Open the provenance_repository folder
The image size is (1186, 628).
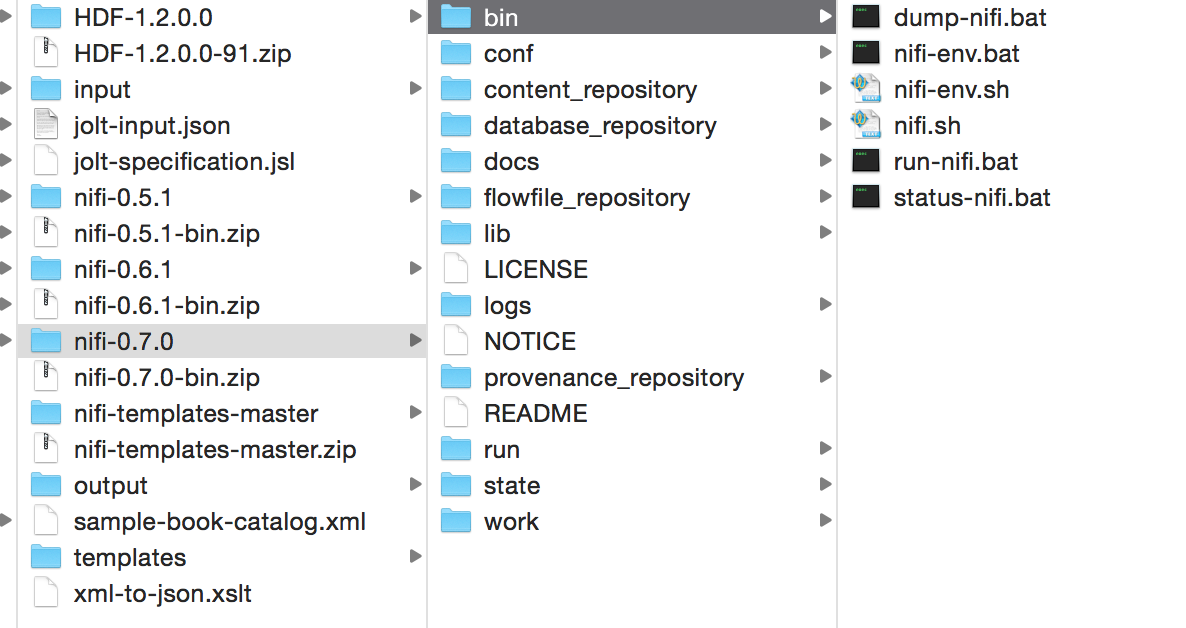613,378
